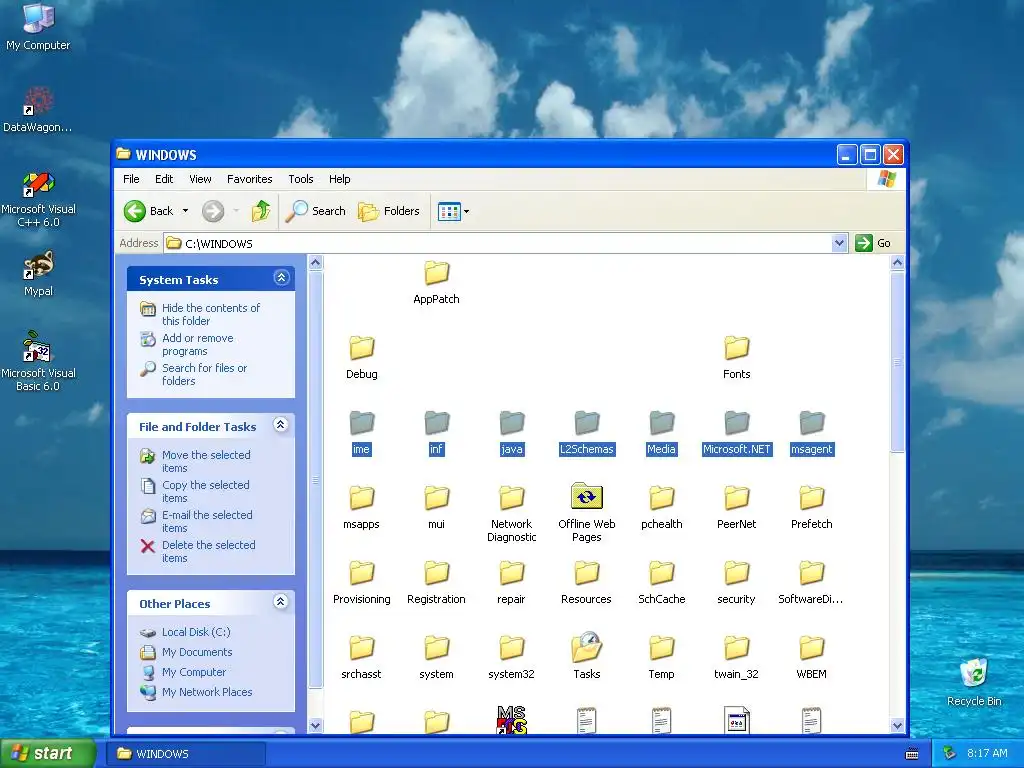Open the Tools menu
Viewport: 1024px width, 768px height.
[300, 179]
